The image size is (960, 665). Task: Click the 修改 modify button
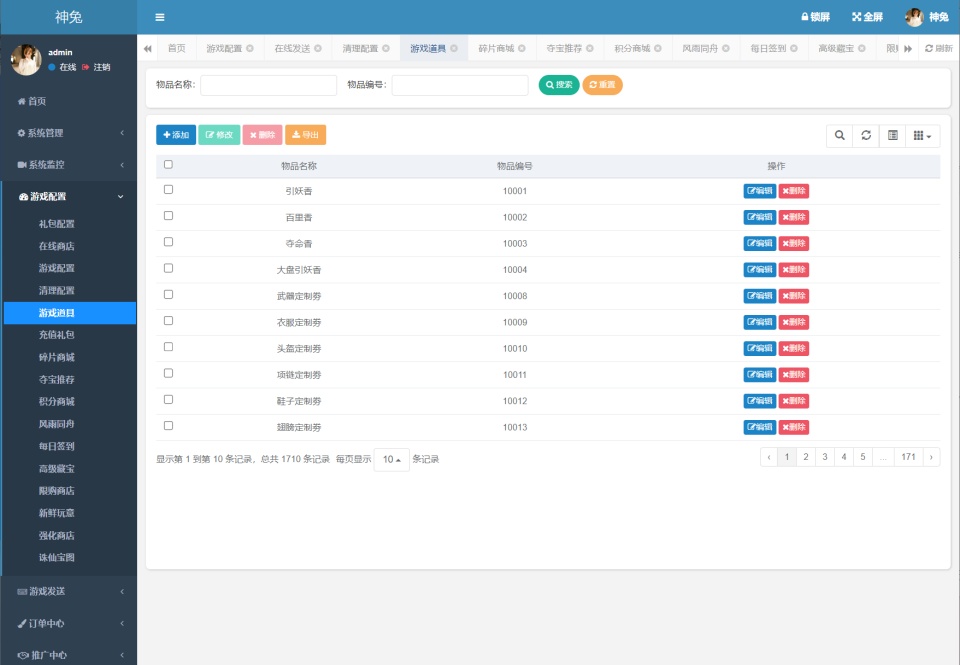[219, 135]
